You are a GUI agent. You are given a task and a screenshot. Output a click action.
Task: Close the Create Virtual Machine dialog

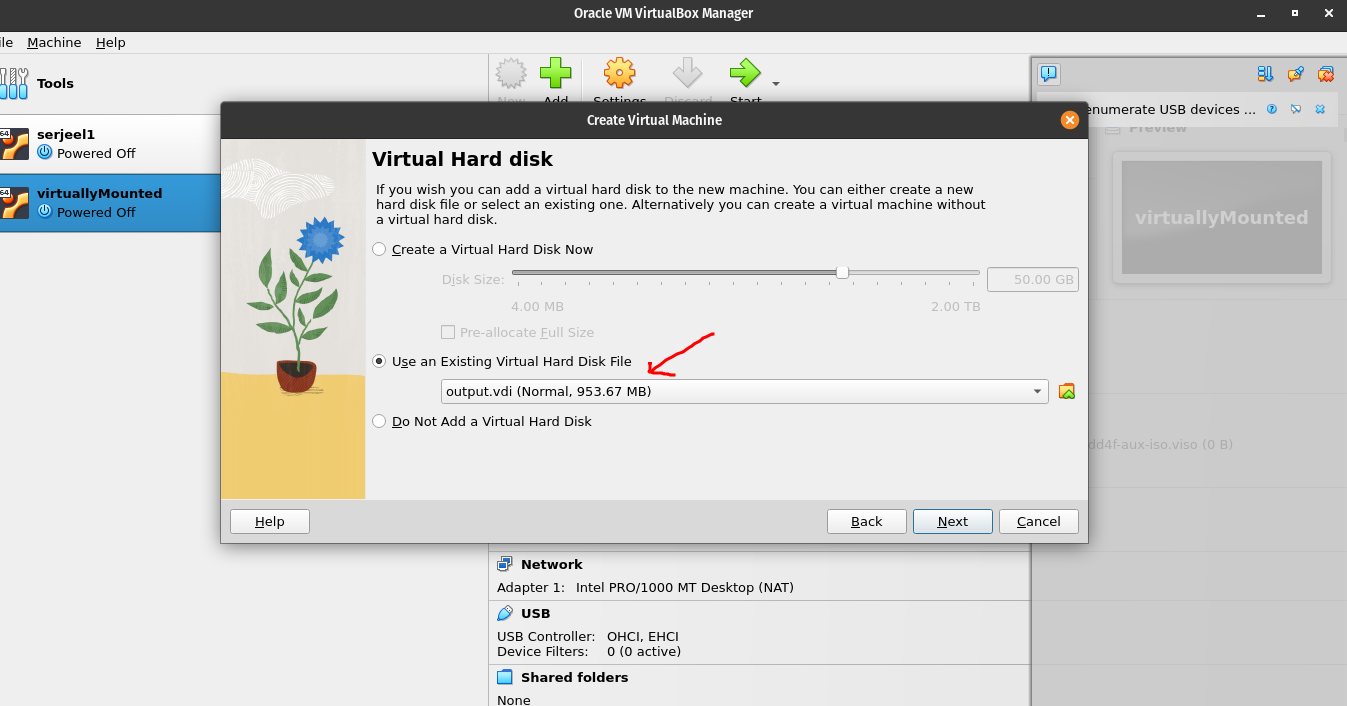click(x=1069, y=120)
